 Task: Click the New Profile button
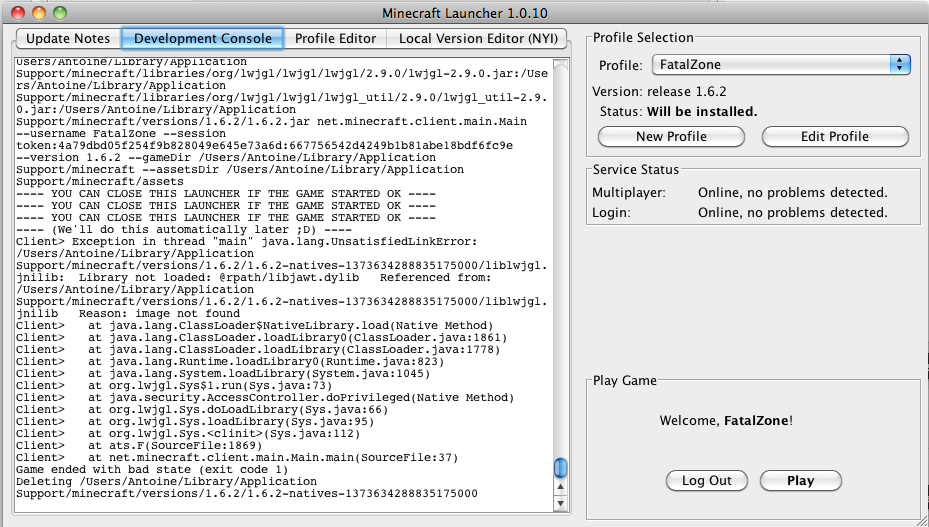click(x=671, y=136)
